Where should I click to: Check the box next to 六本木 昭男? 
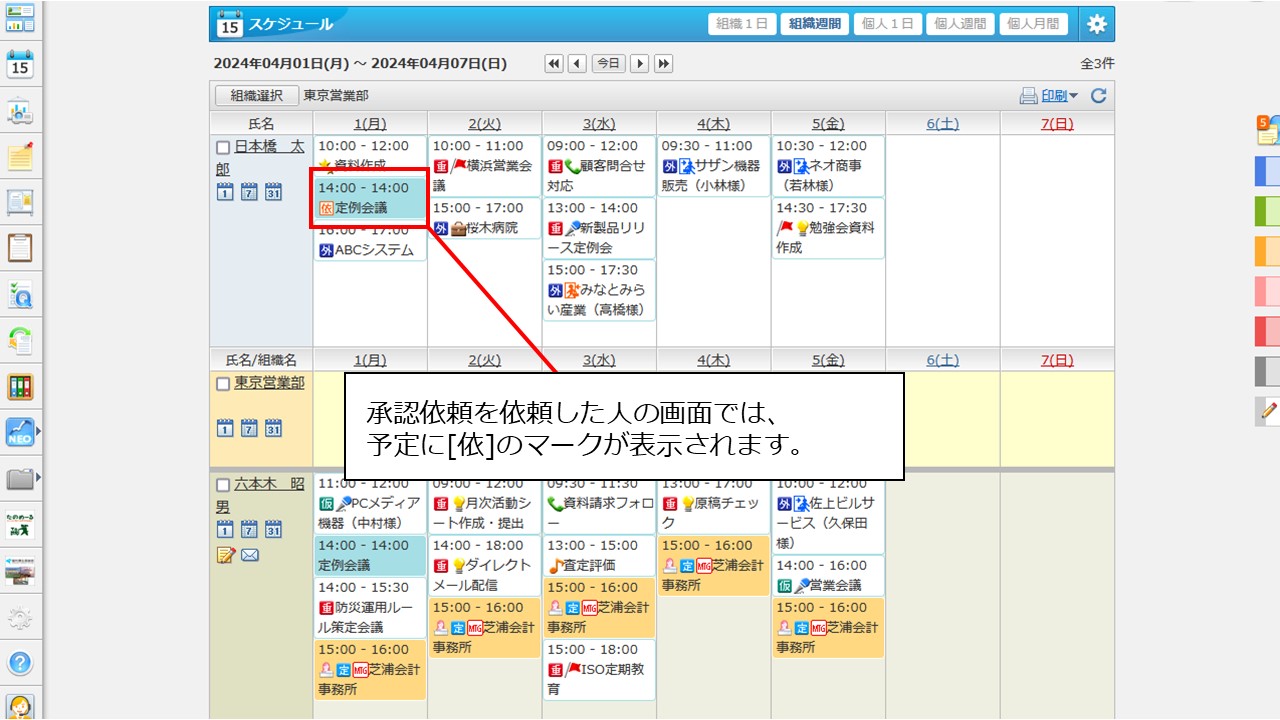click(223, 485)
